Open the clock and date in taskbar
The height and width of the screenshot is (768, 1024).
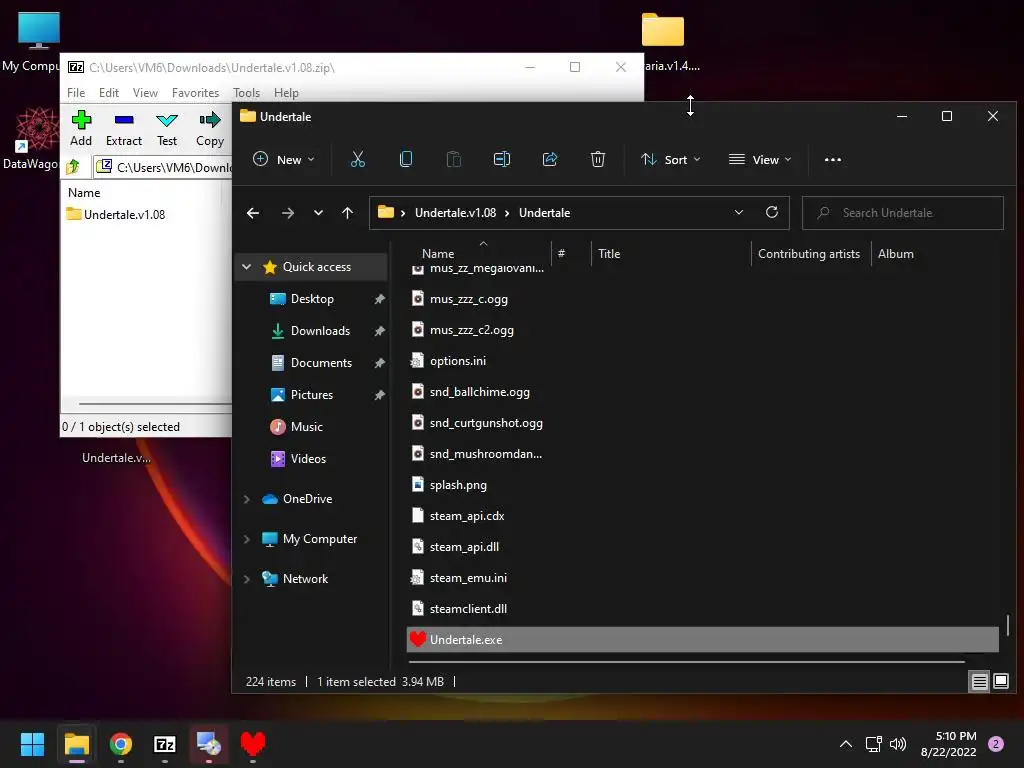pos(949,744)
